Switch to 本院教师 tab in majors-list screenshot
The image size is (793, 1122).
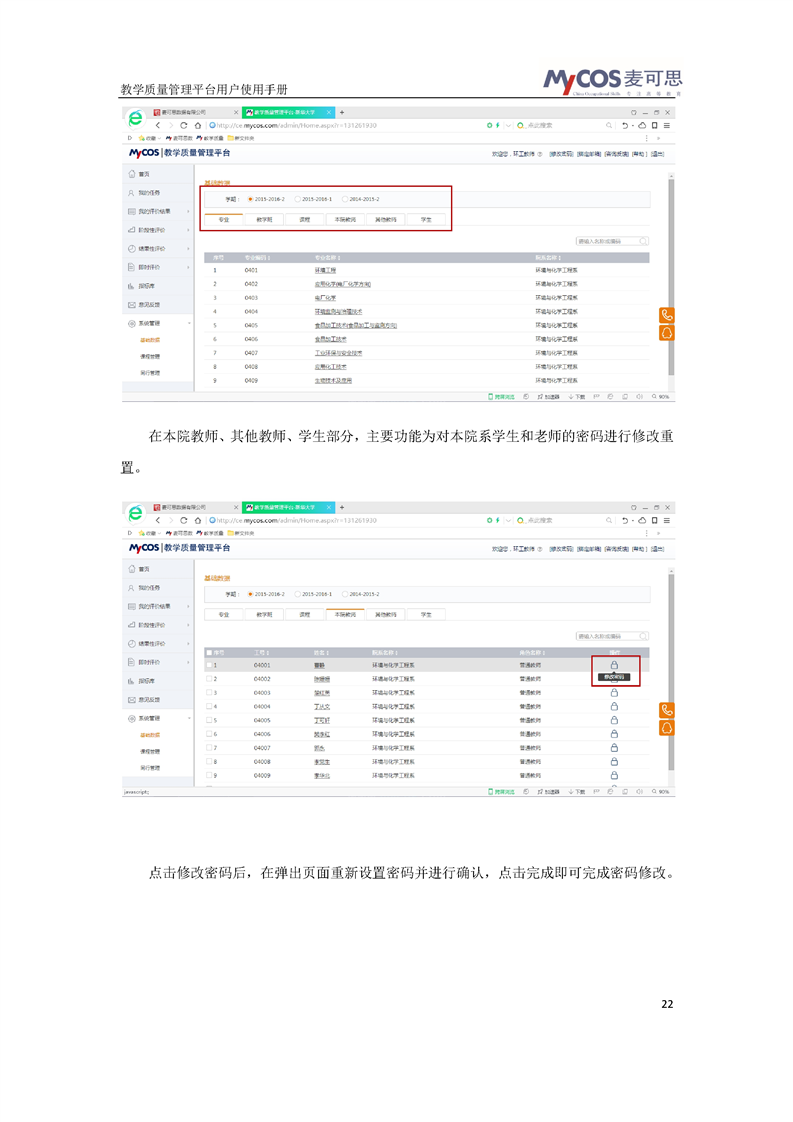[345, 220]
